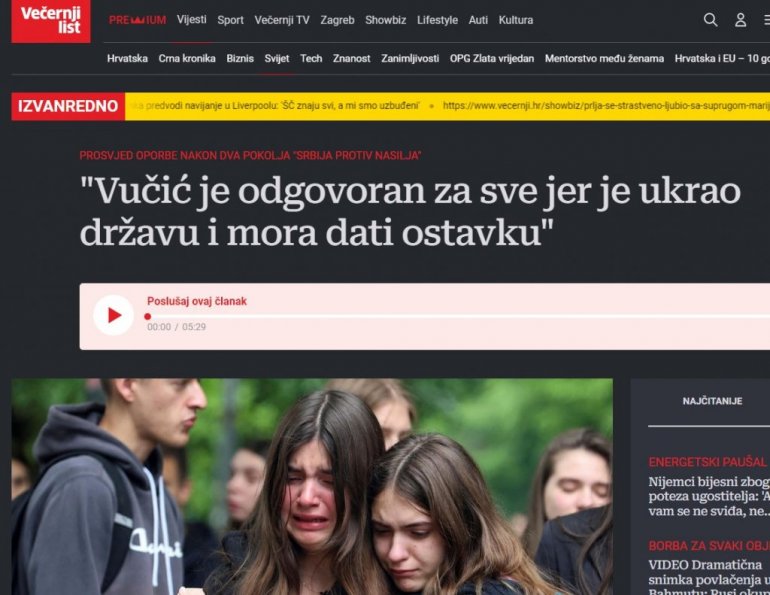
Task: Open Mentorstvo među ženama link
Action: [x=604, y=58]
